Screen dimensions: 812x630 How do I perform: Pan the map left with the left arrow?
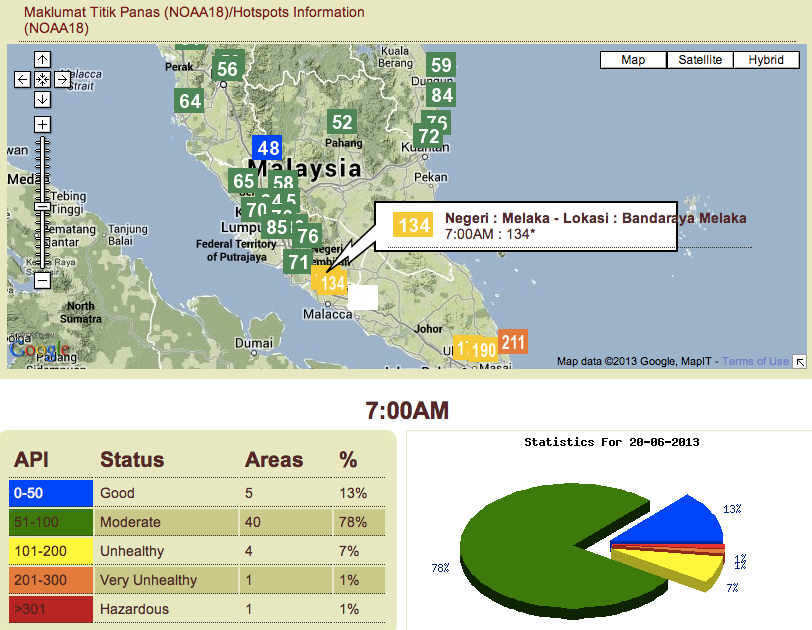click(22, 79)
